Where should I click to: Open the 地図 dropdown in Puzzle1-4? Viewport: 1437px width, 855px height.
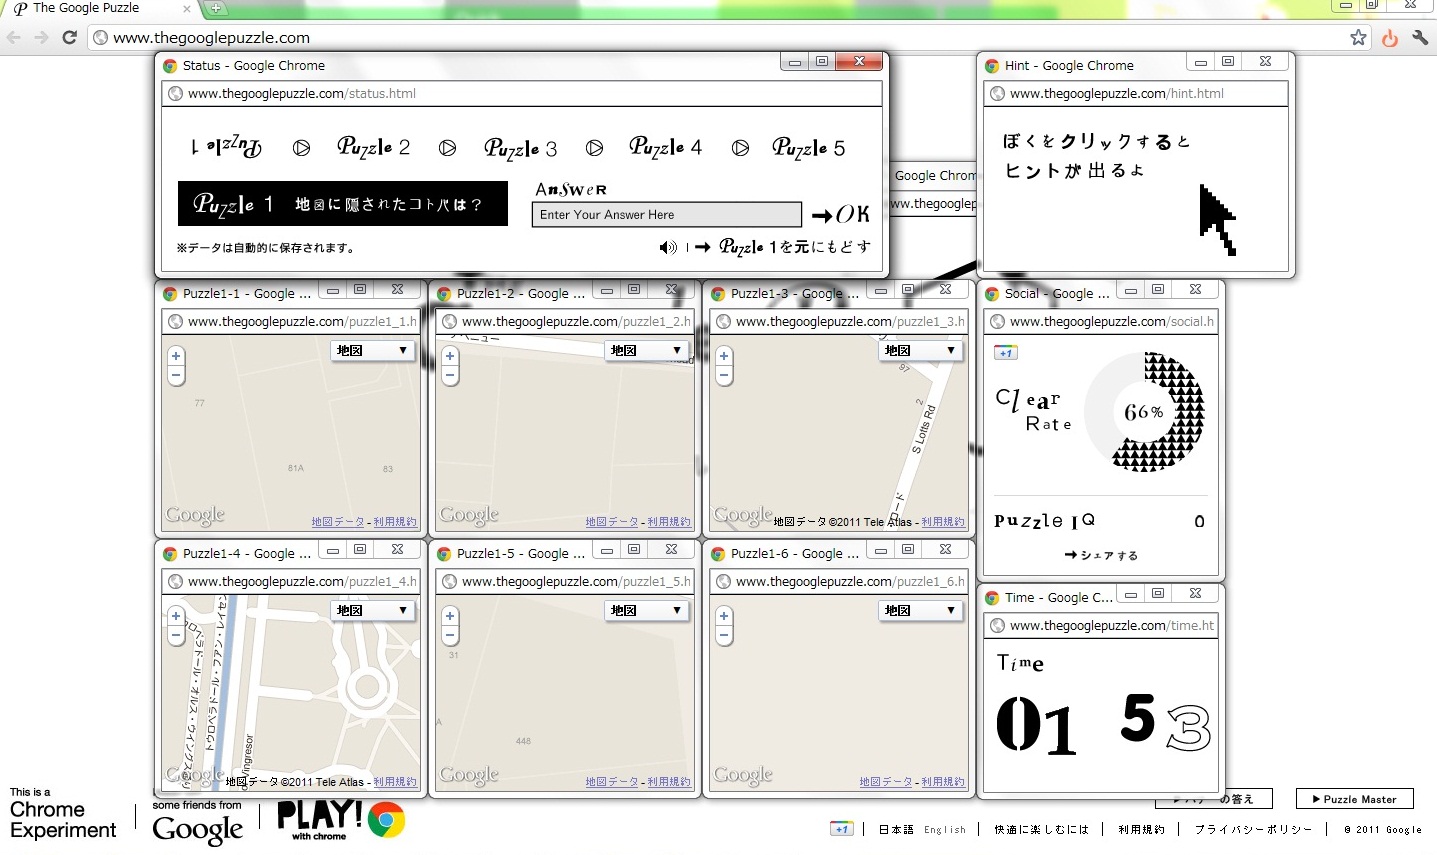pos(373,611)
